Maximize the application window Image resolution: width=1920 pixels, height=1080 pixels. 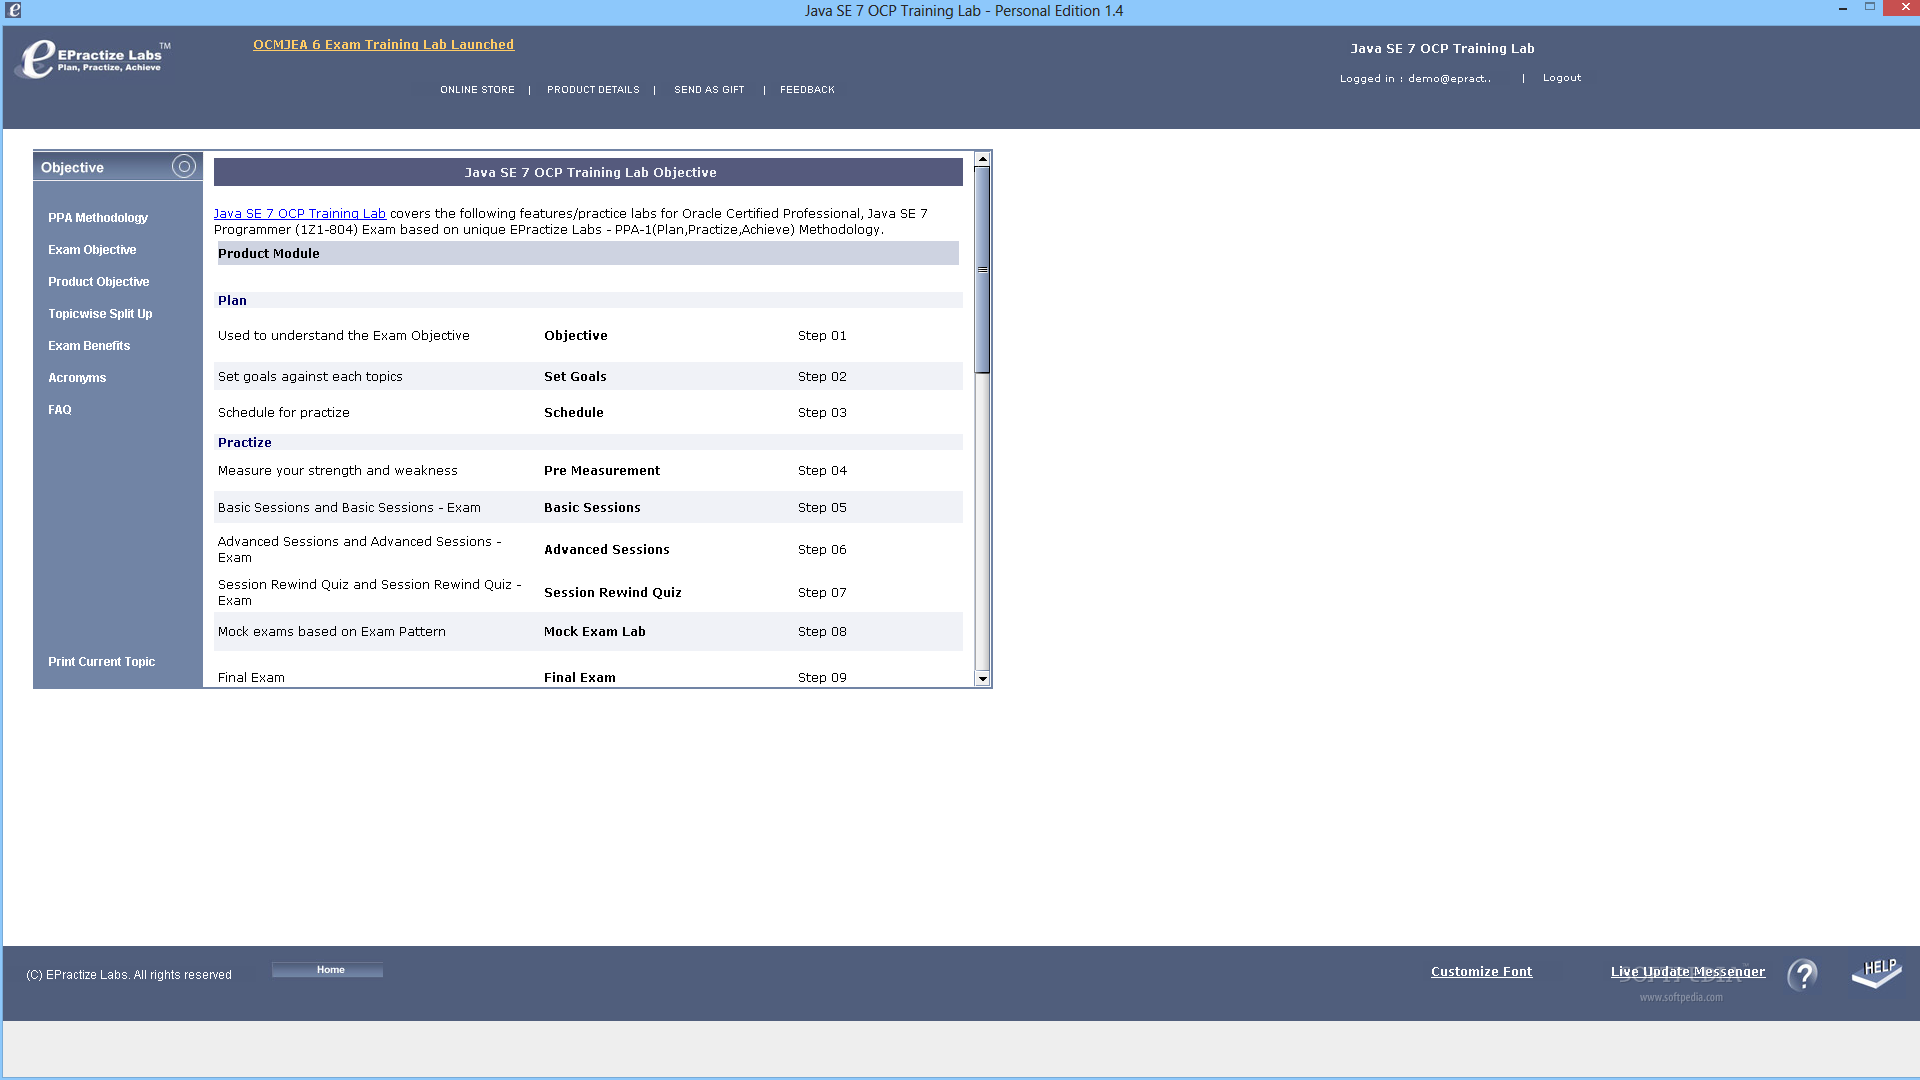click(1869, 8)
